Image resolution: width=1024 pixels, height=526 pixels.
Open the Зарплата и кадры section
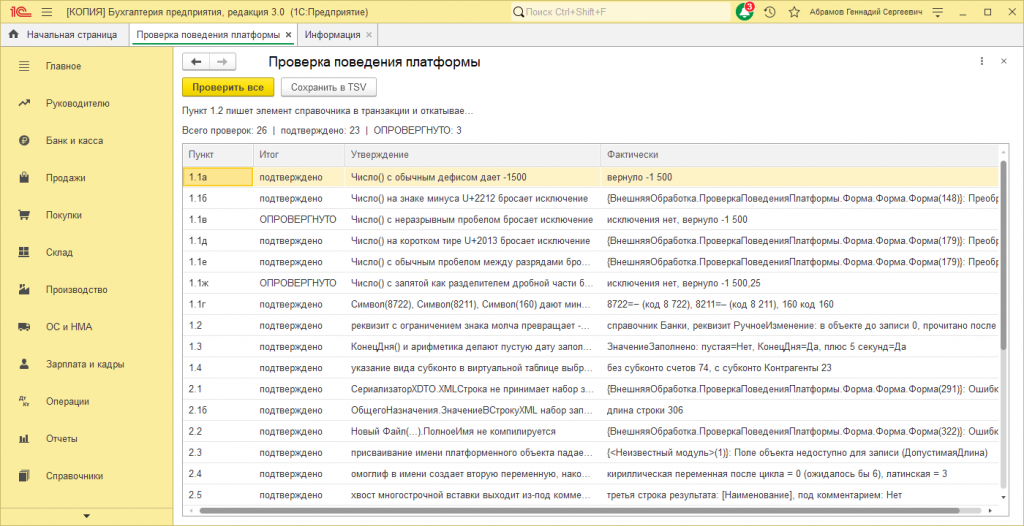click(86, 364)
